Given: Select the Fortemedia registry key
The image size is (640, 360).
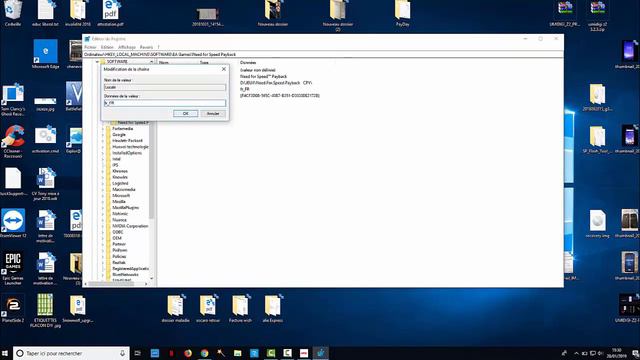Looking at the screenshot, I should 122,129.
